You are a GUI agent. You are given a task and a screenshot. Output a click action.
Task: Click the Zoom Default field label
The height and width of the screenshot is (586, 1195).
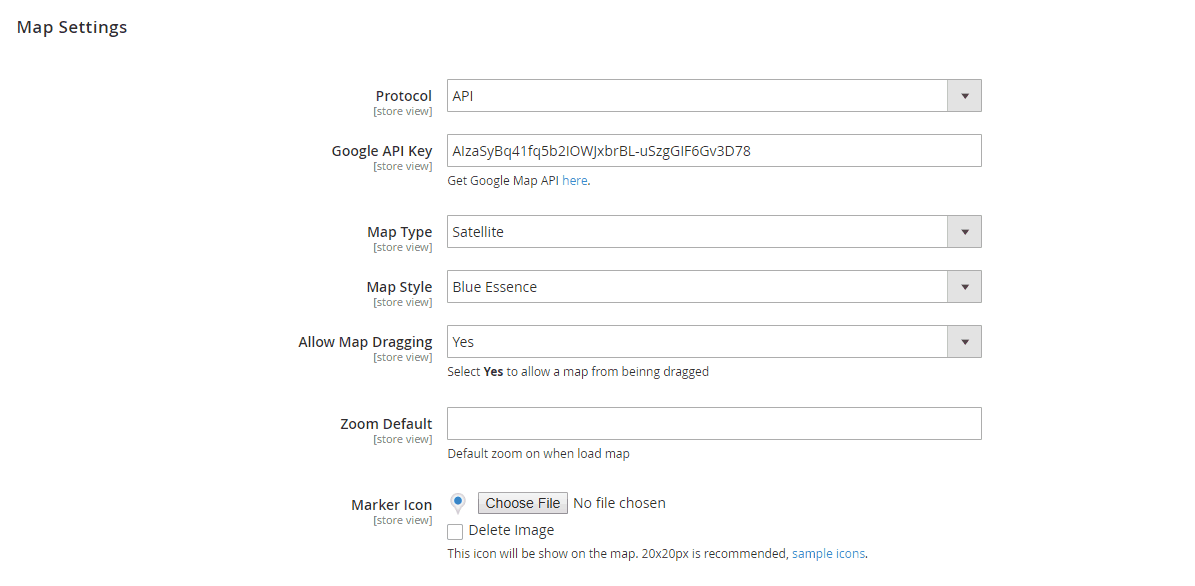386,424
